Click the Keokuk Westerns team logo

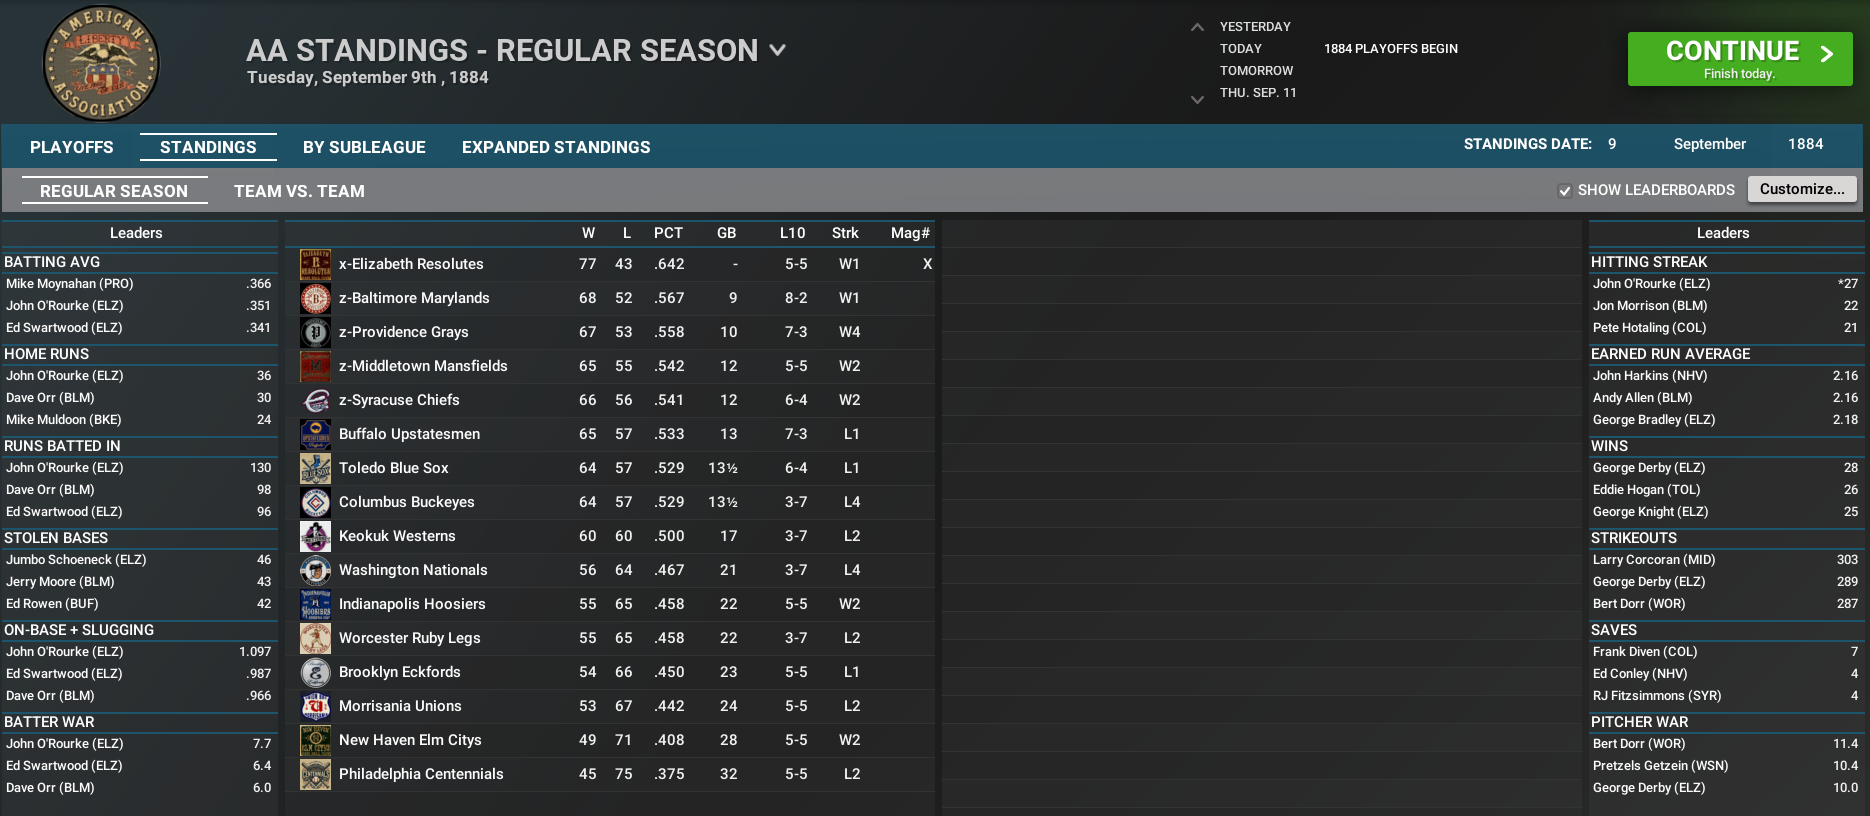coord(316,536)
